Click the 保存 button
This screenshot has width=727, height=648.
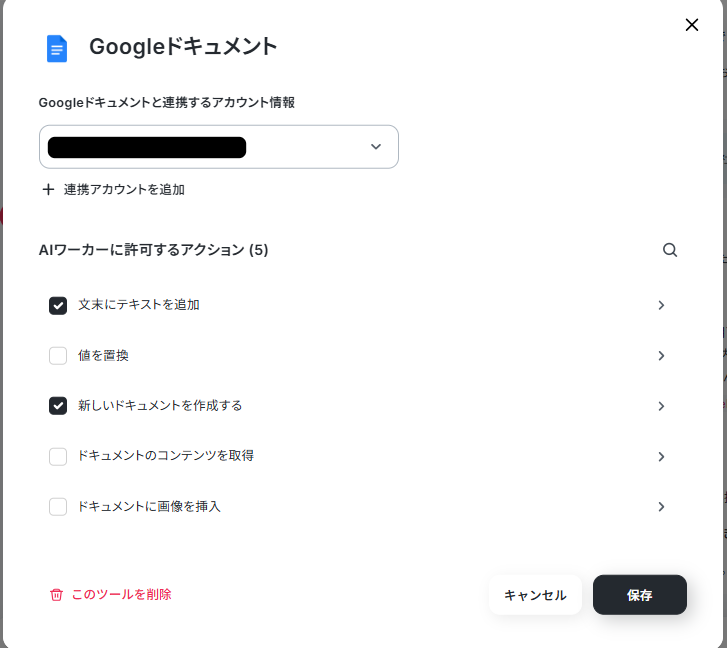(x=639, y=595)
